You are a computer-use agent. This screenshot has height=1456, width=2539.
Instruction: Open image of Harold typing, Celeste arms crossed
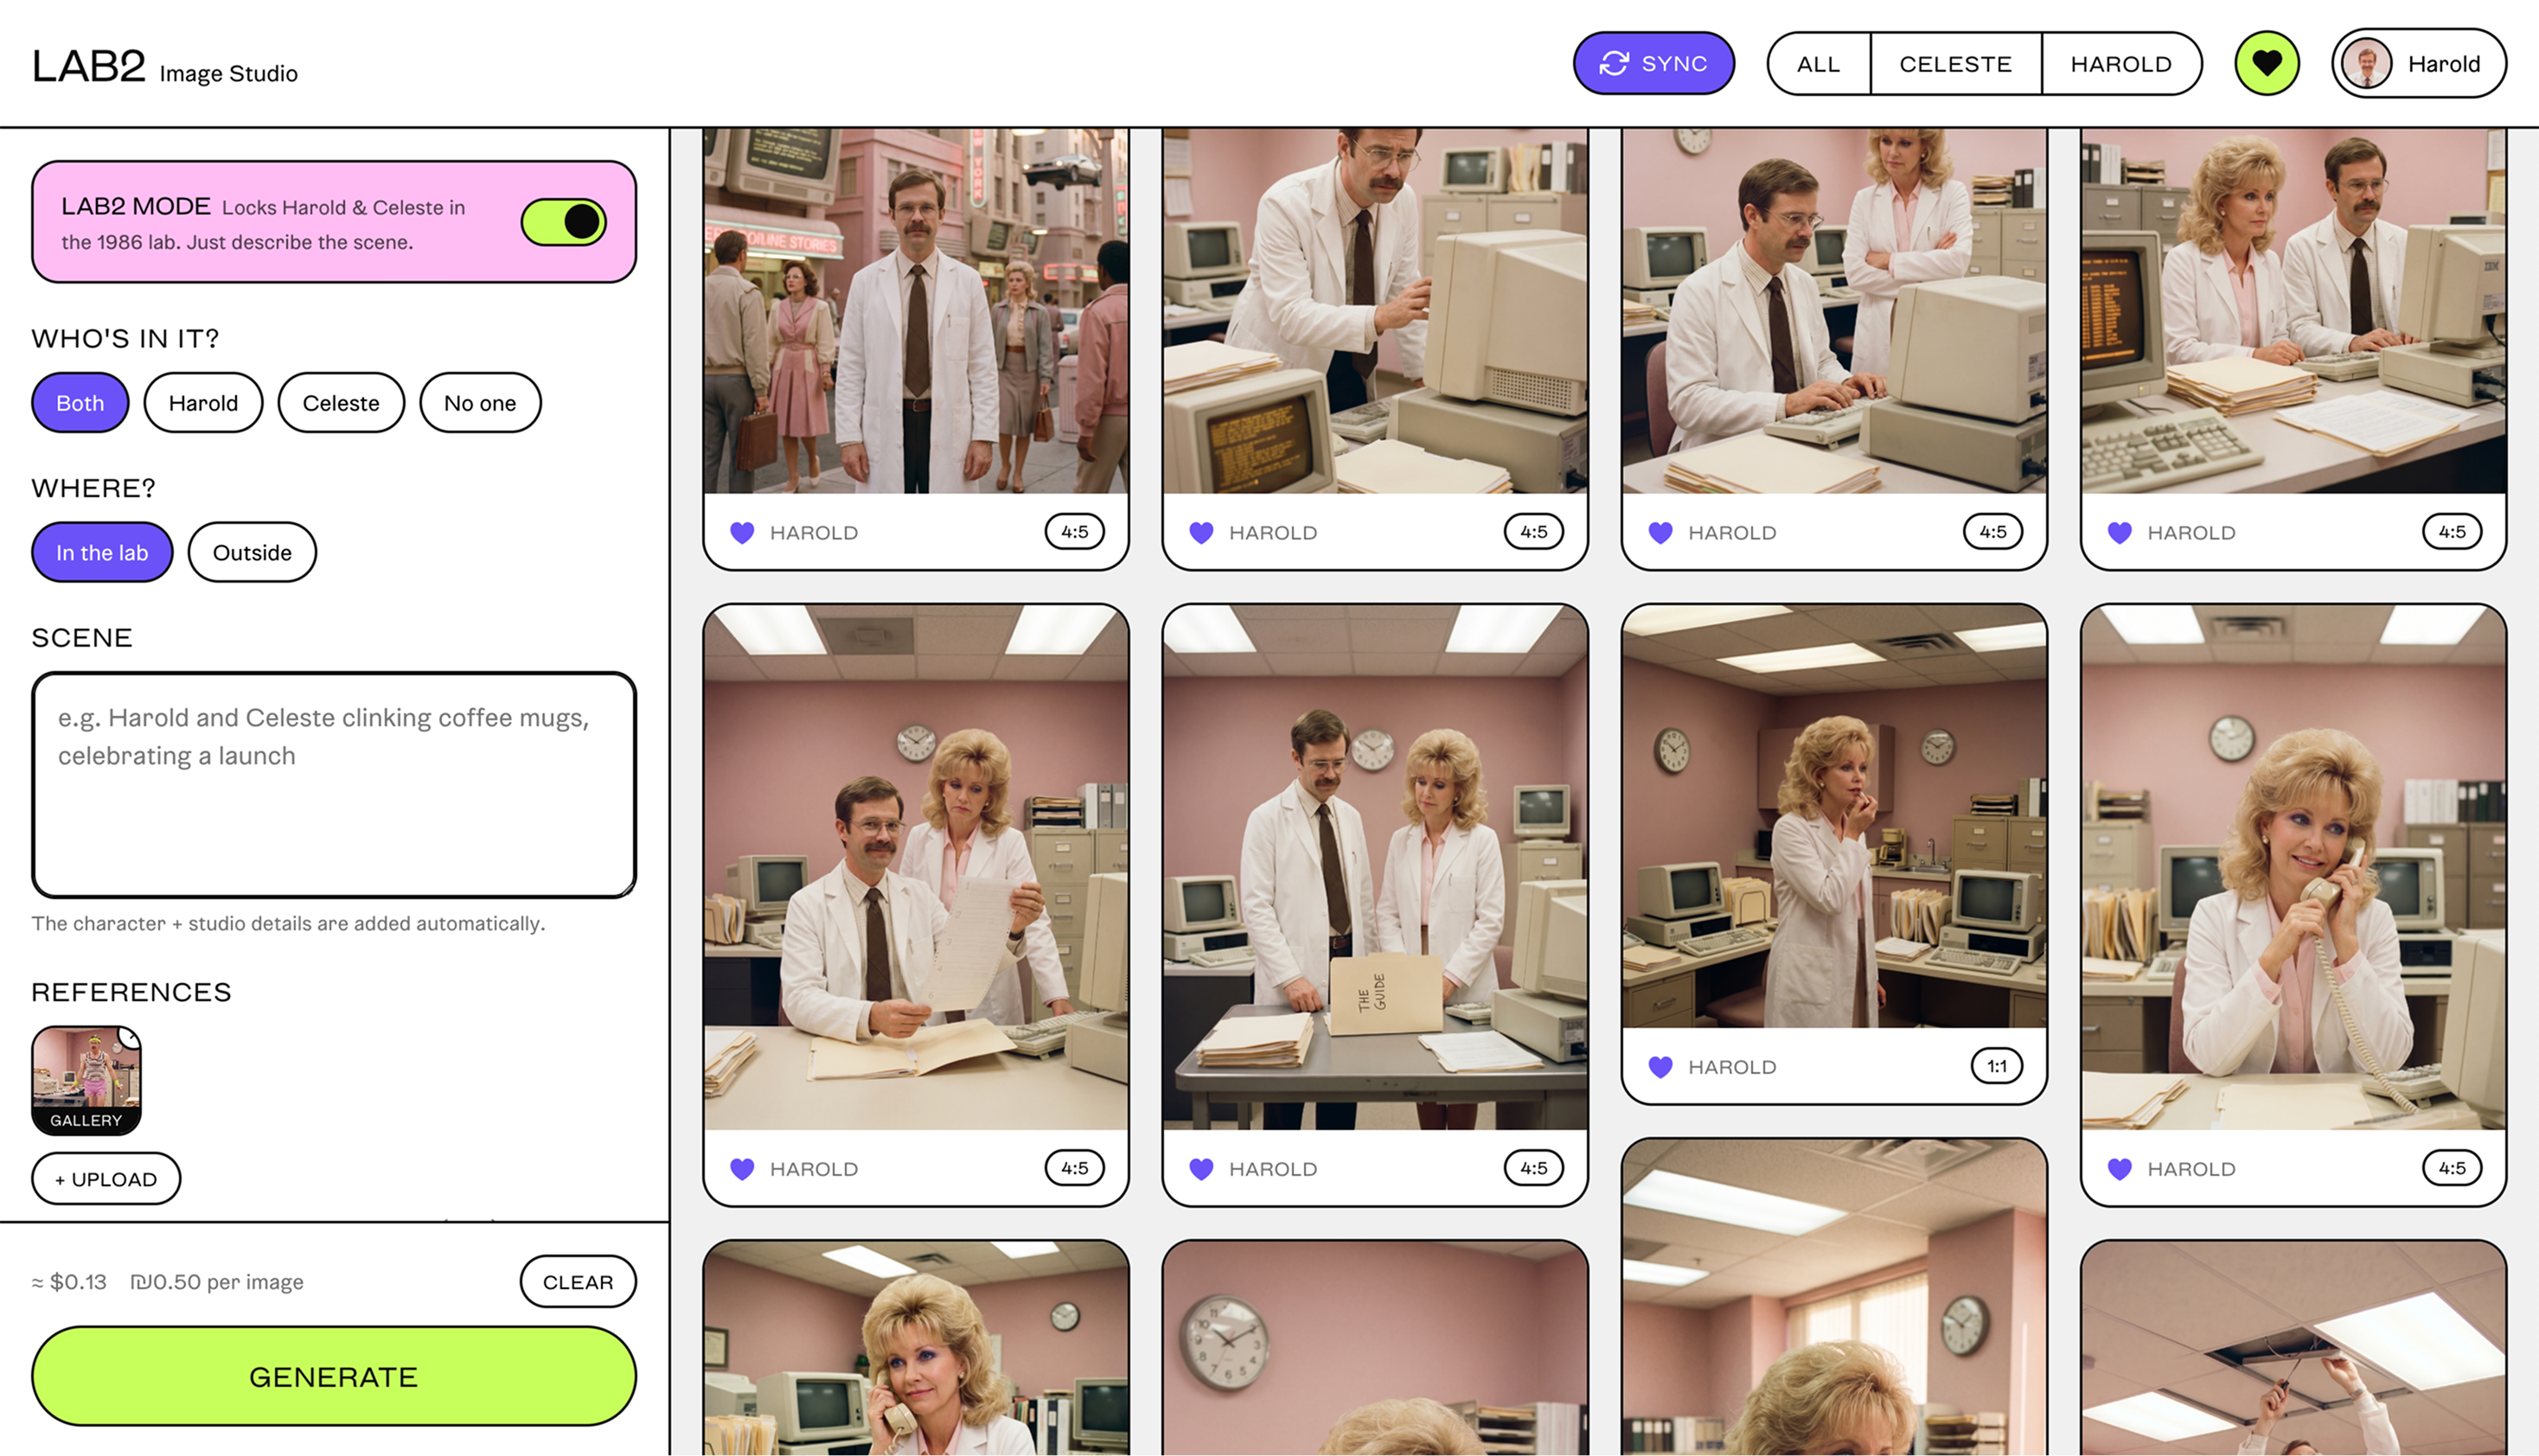click(1834, 310)
